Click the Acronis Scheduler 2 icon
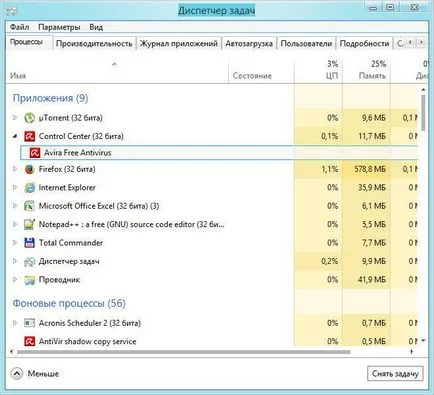434x395 pixels. (x=30, y=323)
